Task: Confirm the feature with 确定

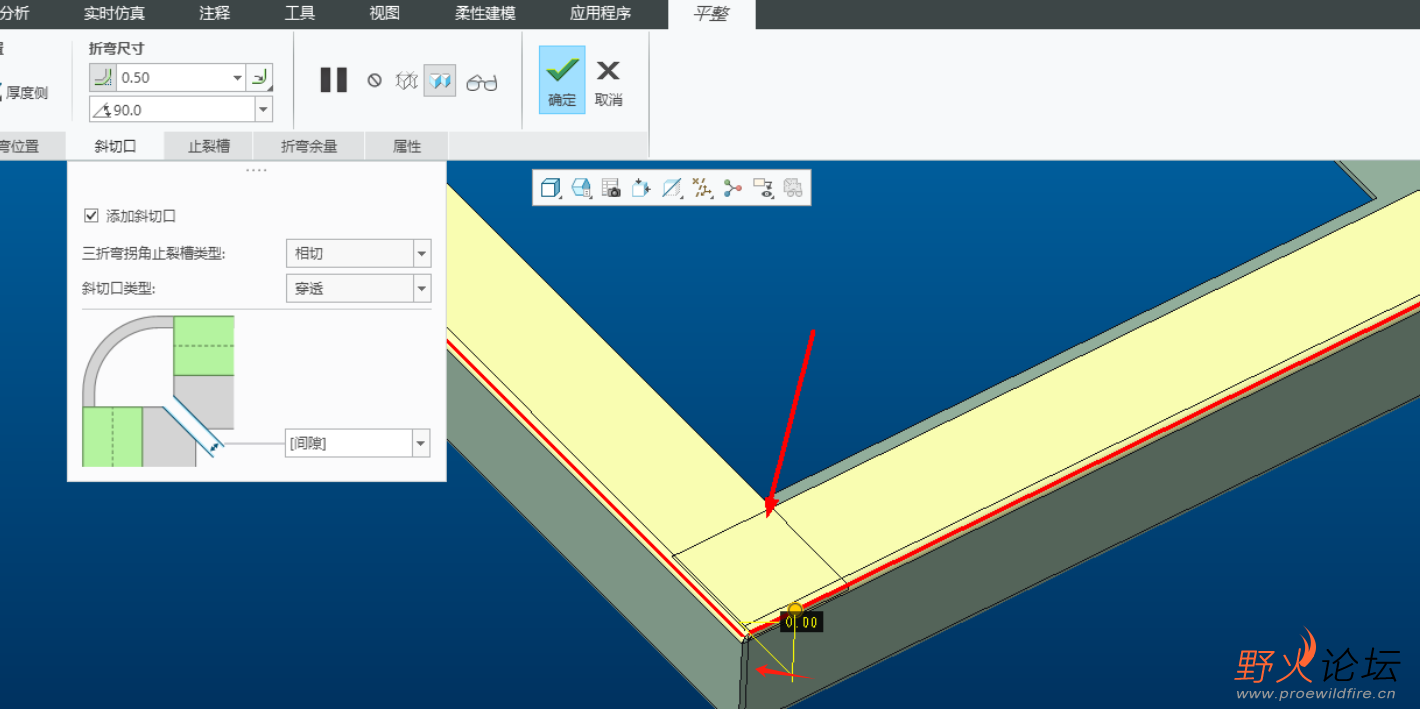Action: tap(562, 80)
